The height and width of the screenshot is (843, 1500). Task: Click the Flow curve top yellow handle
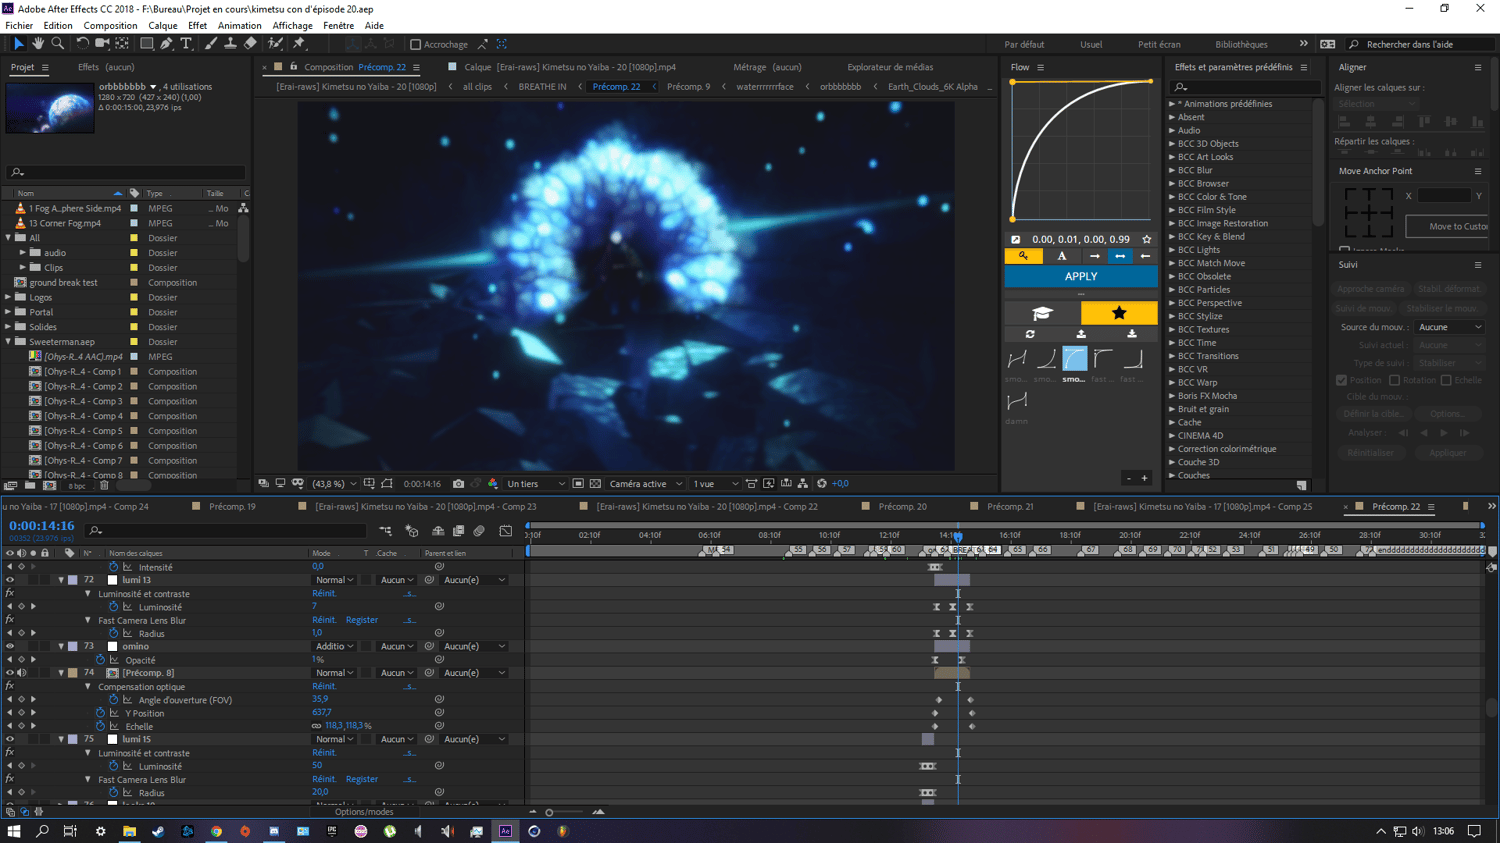coord(1150,81)
